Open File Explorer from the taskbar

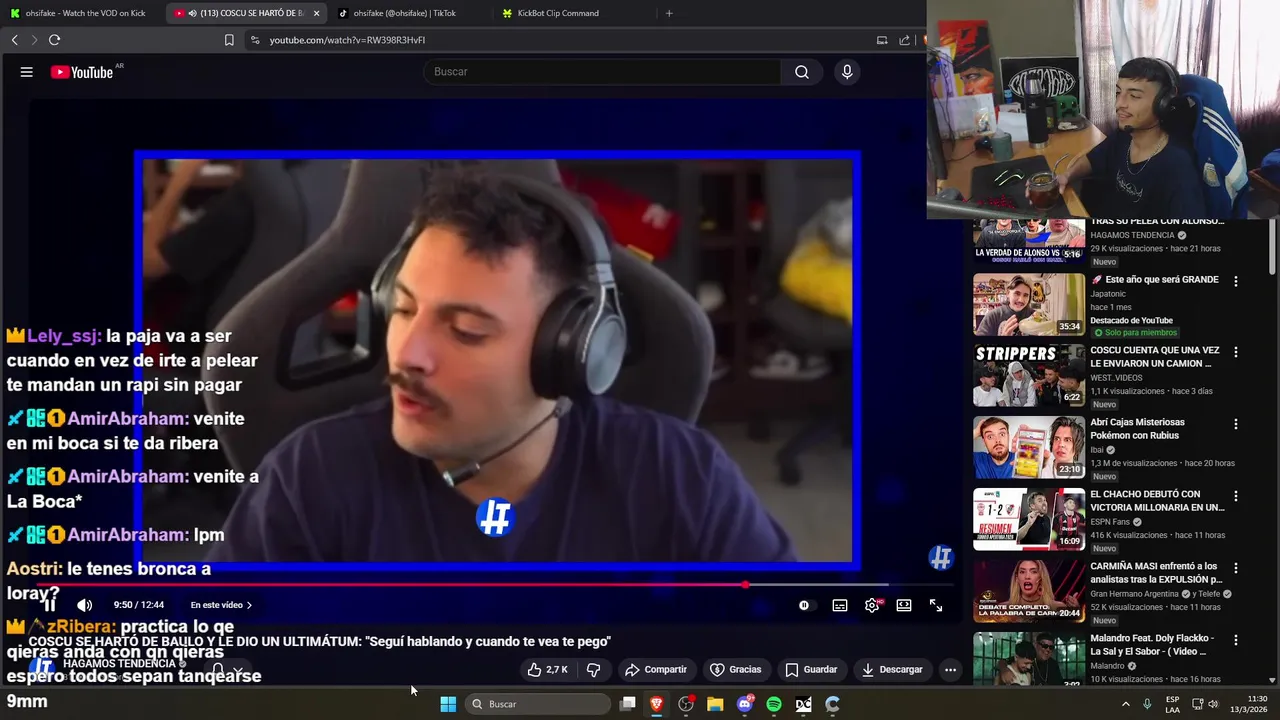[x=715, y=704]
